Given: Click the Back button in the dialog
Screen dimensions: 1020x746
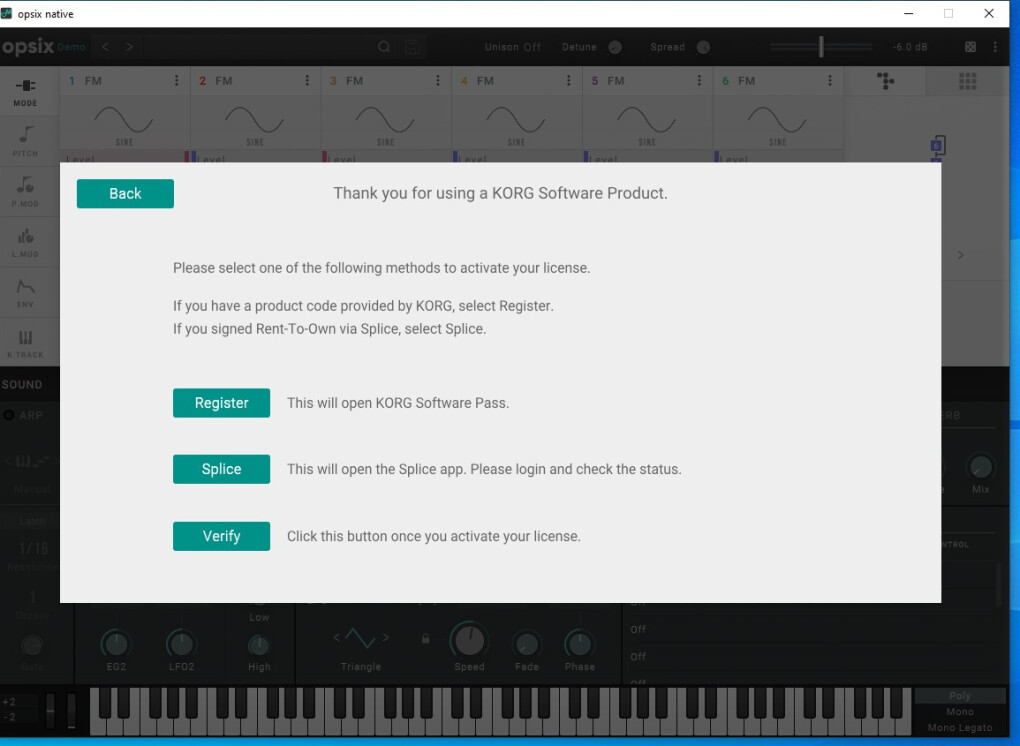Looking at the screenshot, I should tap(125, 193).
